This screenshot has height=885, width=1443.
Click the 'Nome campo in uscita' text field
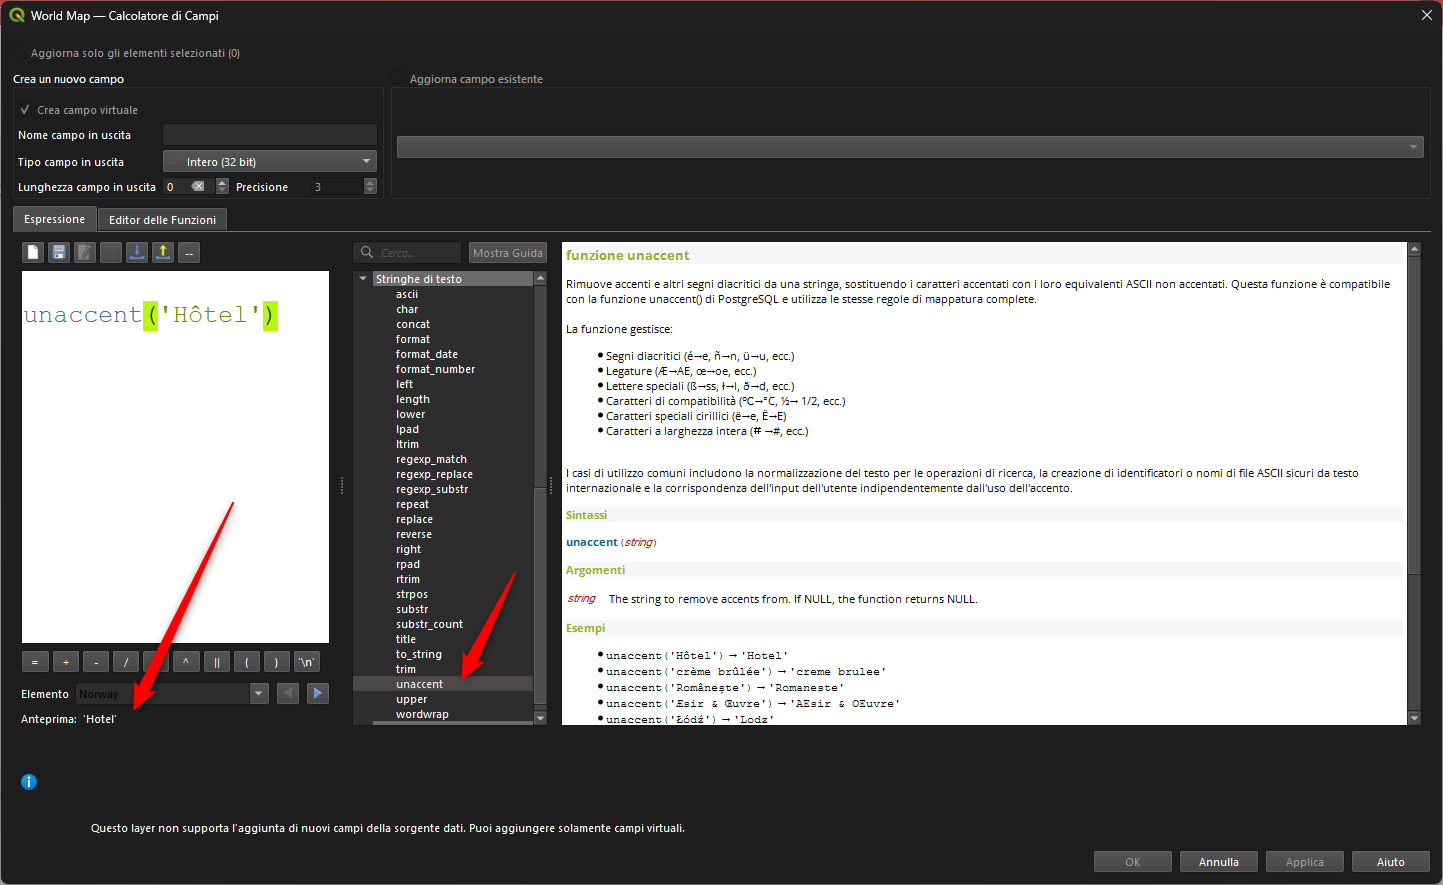tap(269, 135)
